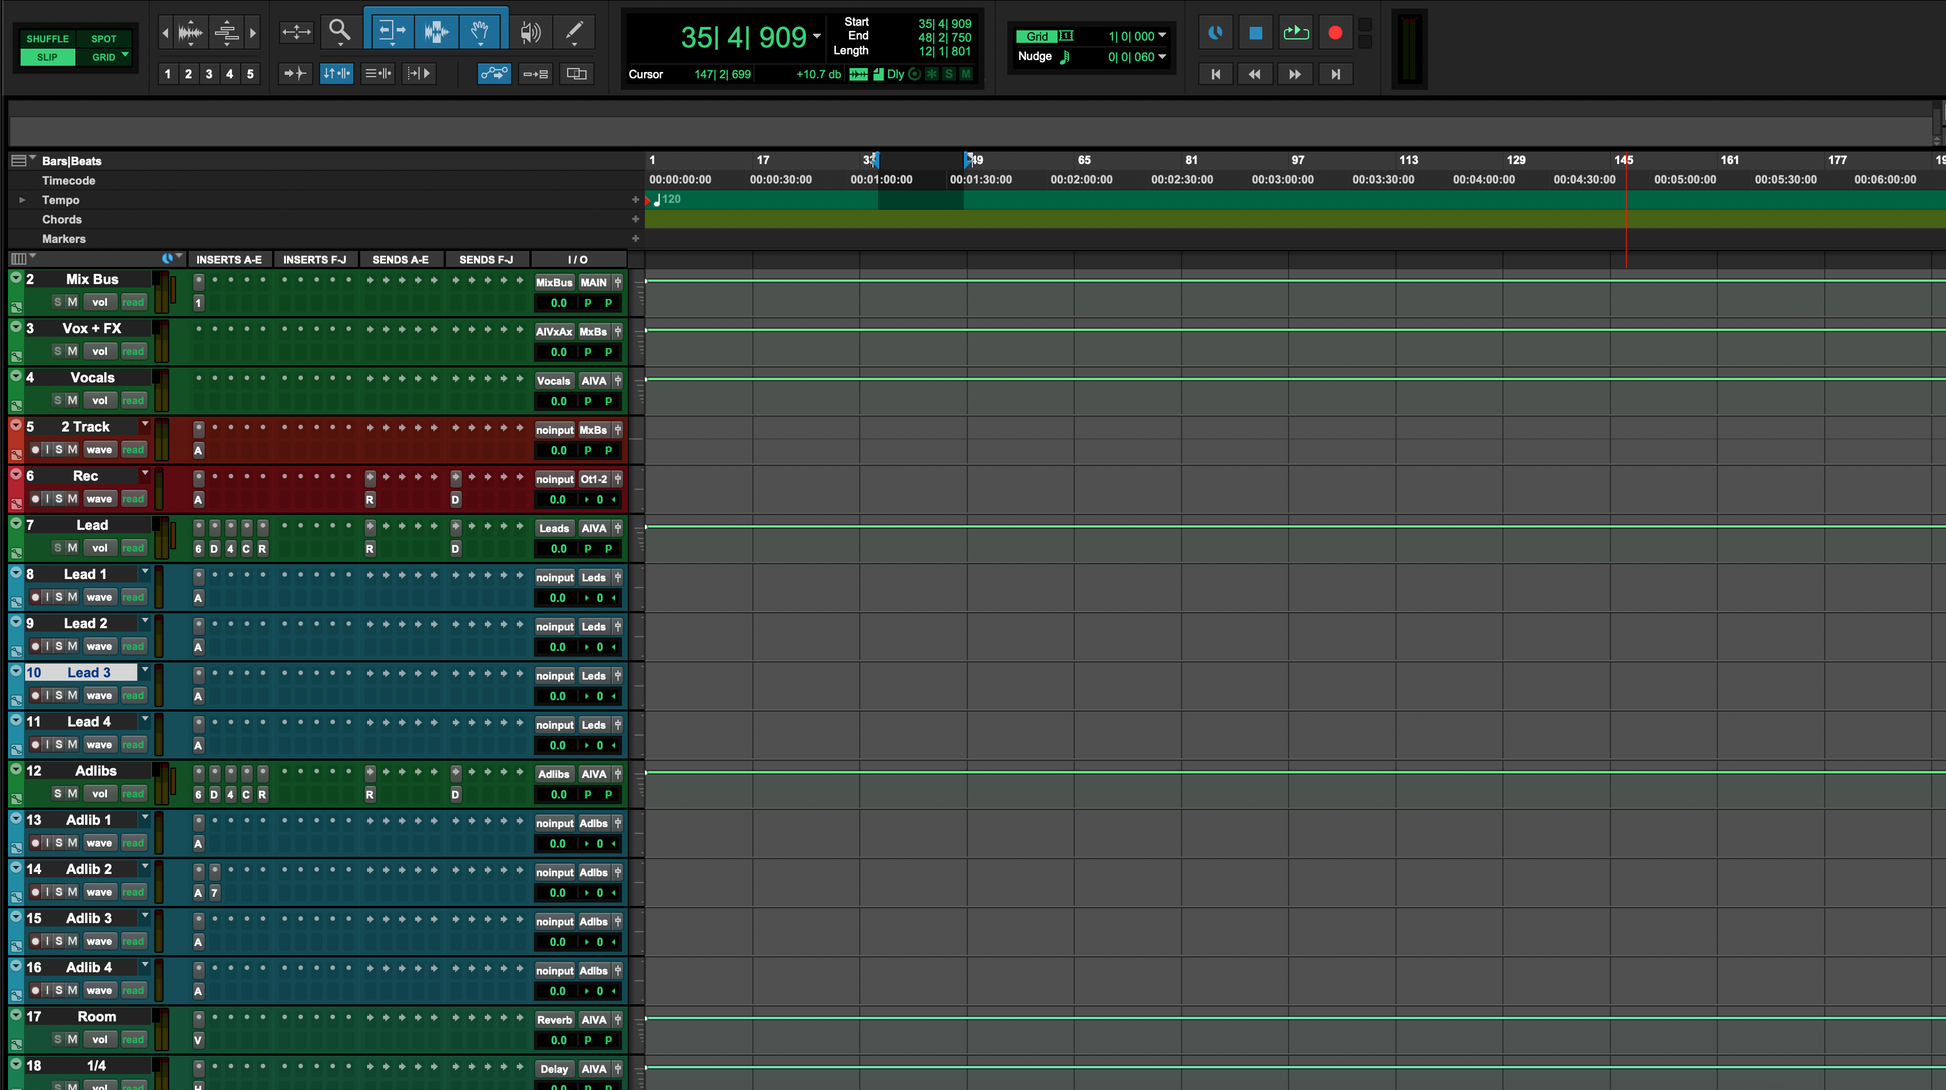
Task: Solo the Lead 1 track
Action: click(x=59, y=597)
